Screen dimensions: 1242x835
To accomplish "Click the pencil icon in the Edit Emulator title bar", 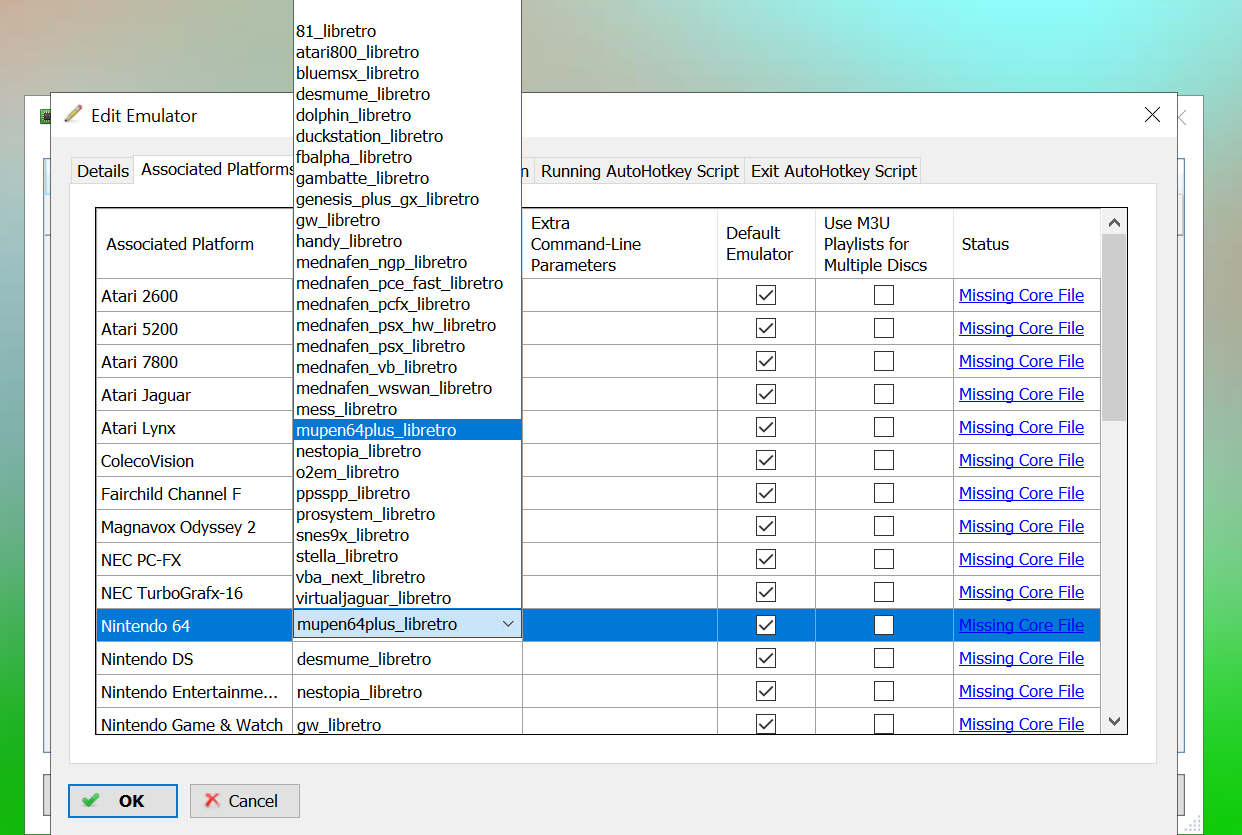I will [x=73, y=114].
